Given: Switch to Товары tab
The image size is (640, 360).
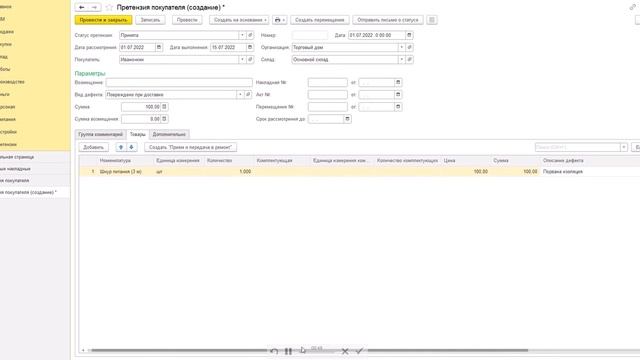Looking at the screenshot, I should [138, 134].
